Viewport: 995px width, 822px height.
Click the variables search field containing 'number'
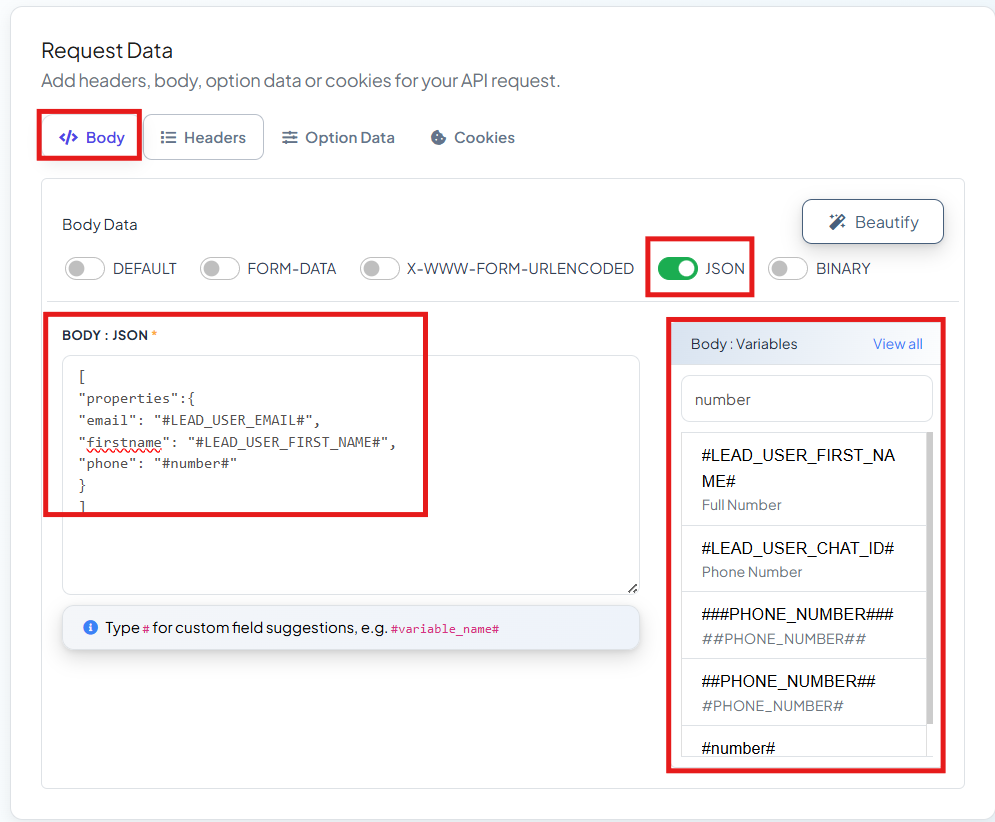(807, 399)
